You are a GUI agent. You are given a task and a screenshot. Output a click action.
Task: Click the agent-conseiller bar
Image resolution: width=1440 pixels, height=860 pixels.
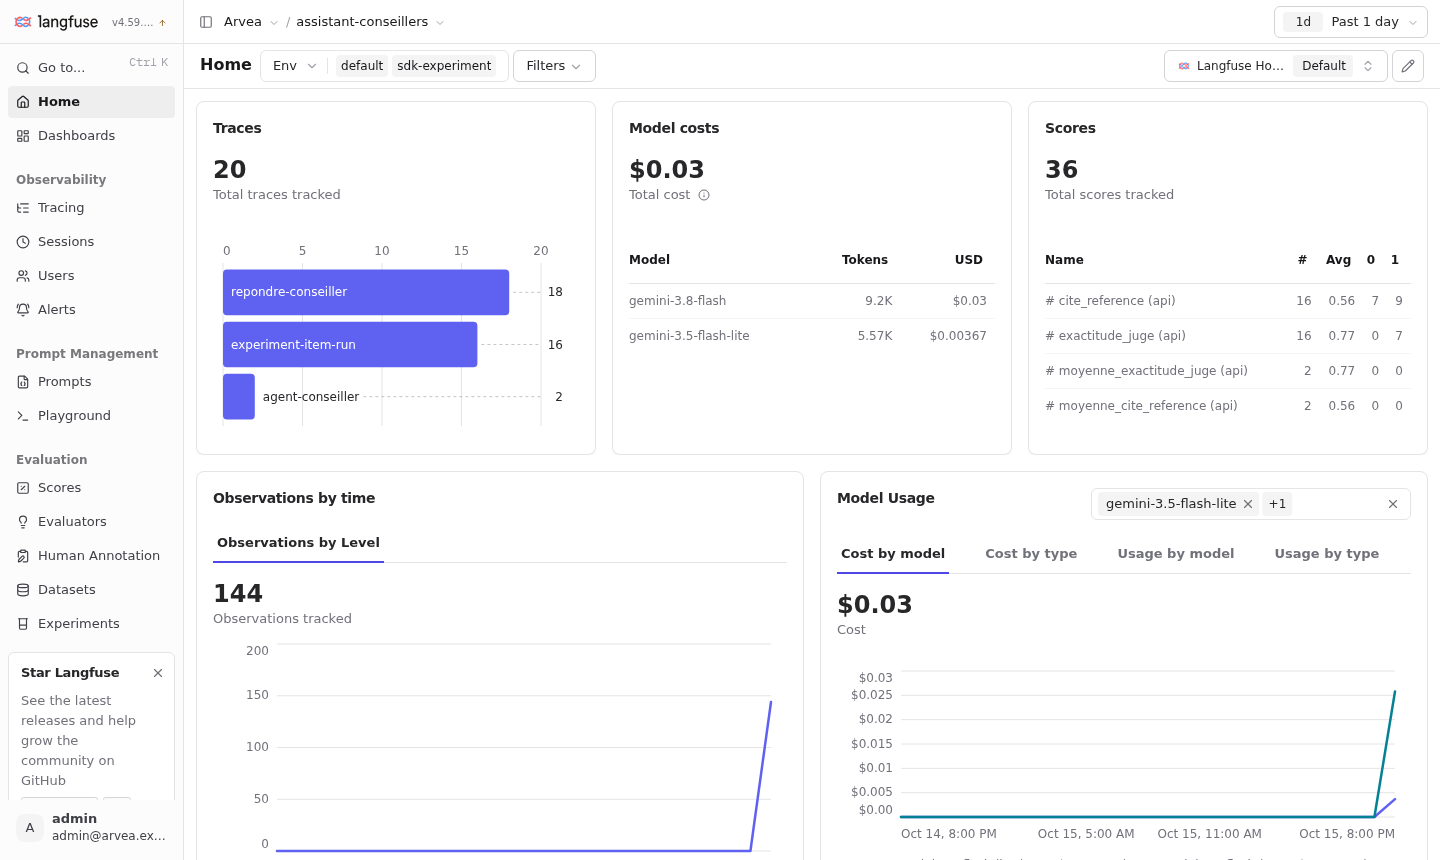coord(239,397)
